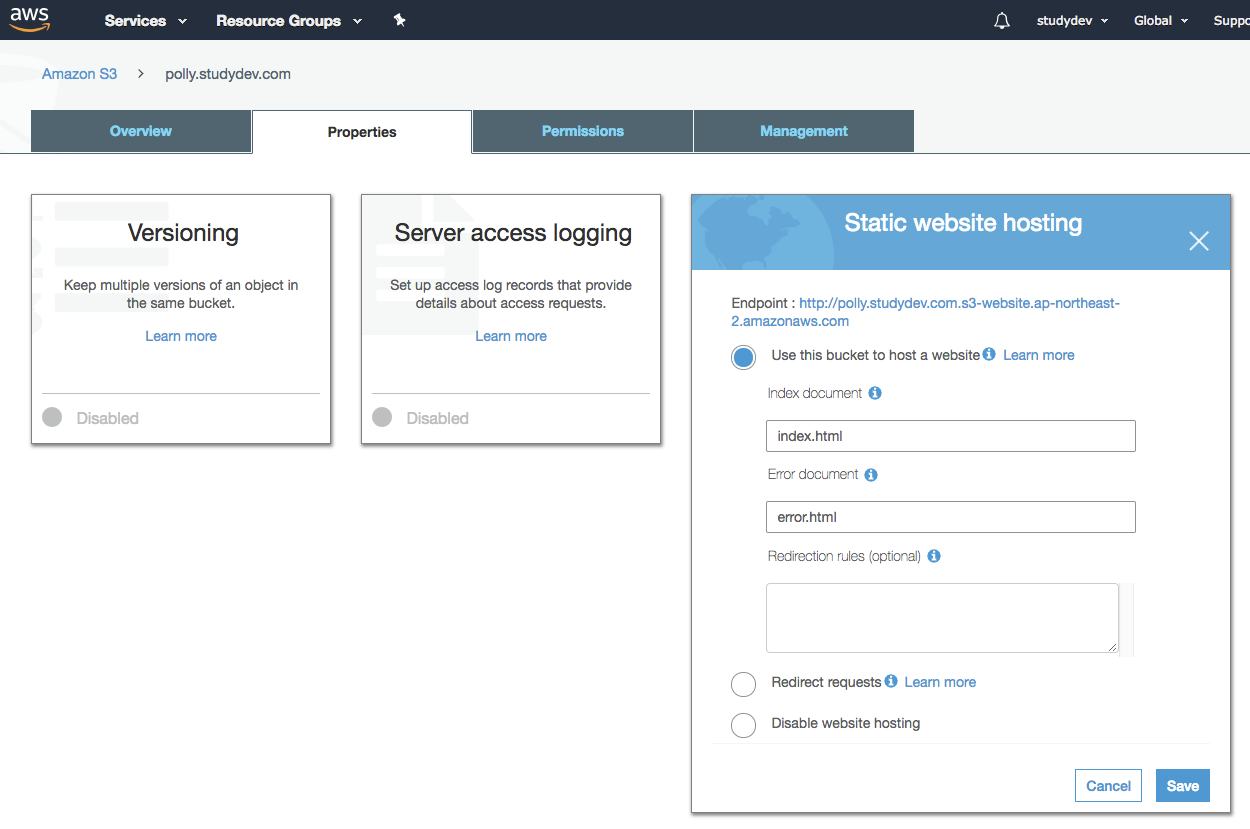This screenshot has height=829, width=1250.
Task: Open the Versioning properties card
Action: pyautogui.click(x=181, y=318)
